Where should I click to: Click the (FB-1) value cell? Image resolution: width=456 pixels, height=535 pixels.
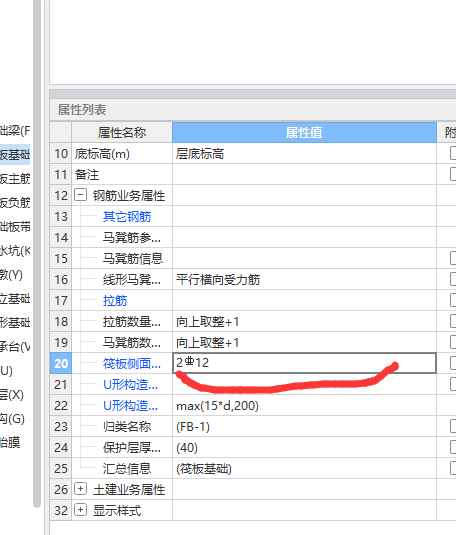pyautogui.click(x=304, y=426)
